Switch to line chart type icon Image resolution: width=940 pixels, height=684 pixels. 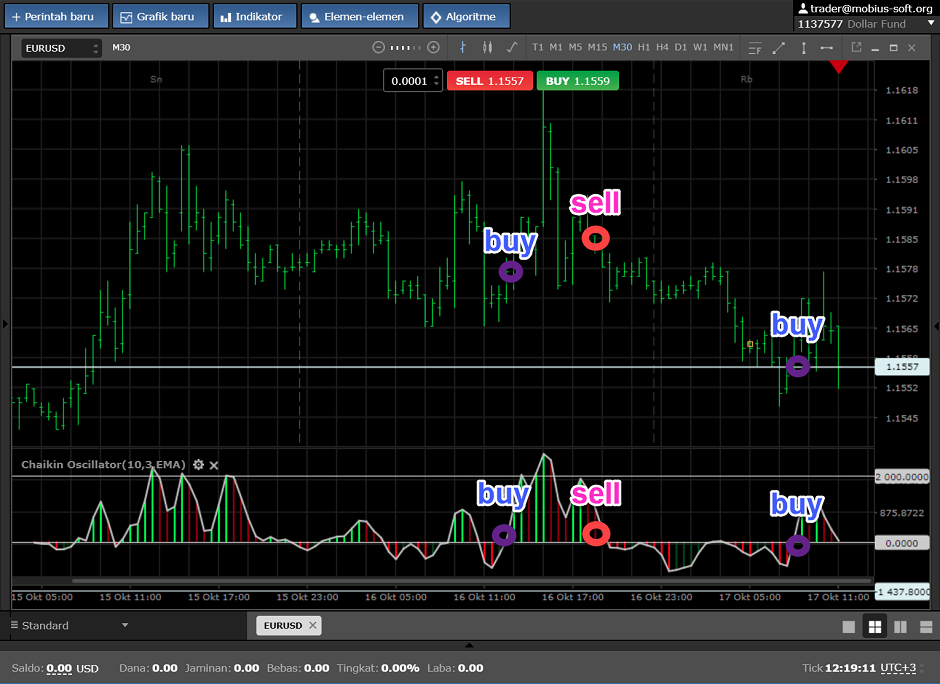[x=512, y=47]
